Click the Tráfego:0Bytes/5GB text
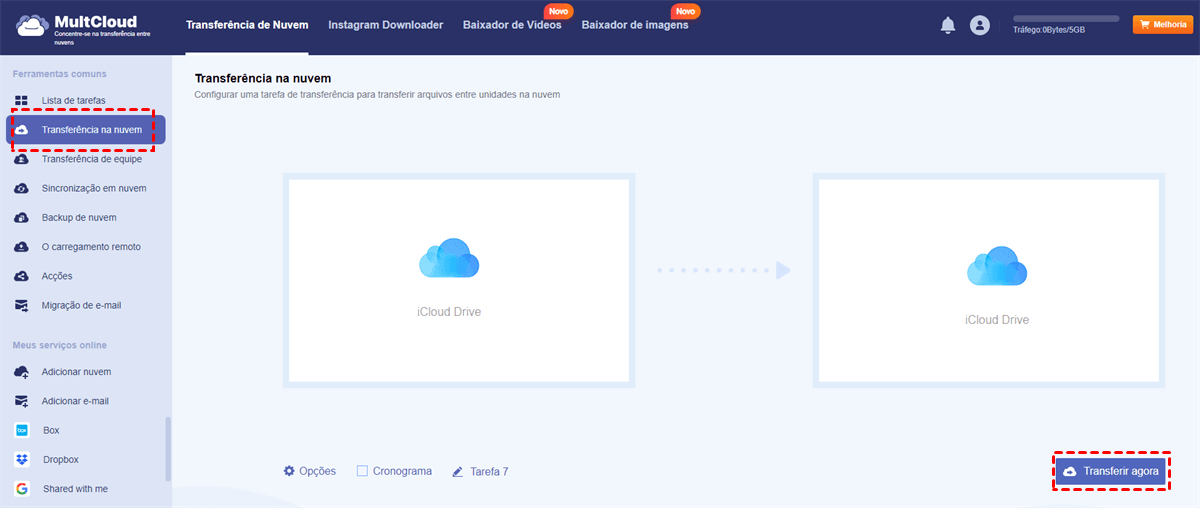 [x=1047, y=31]
